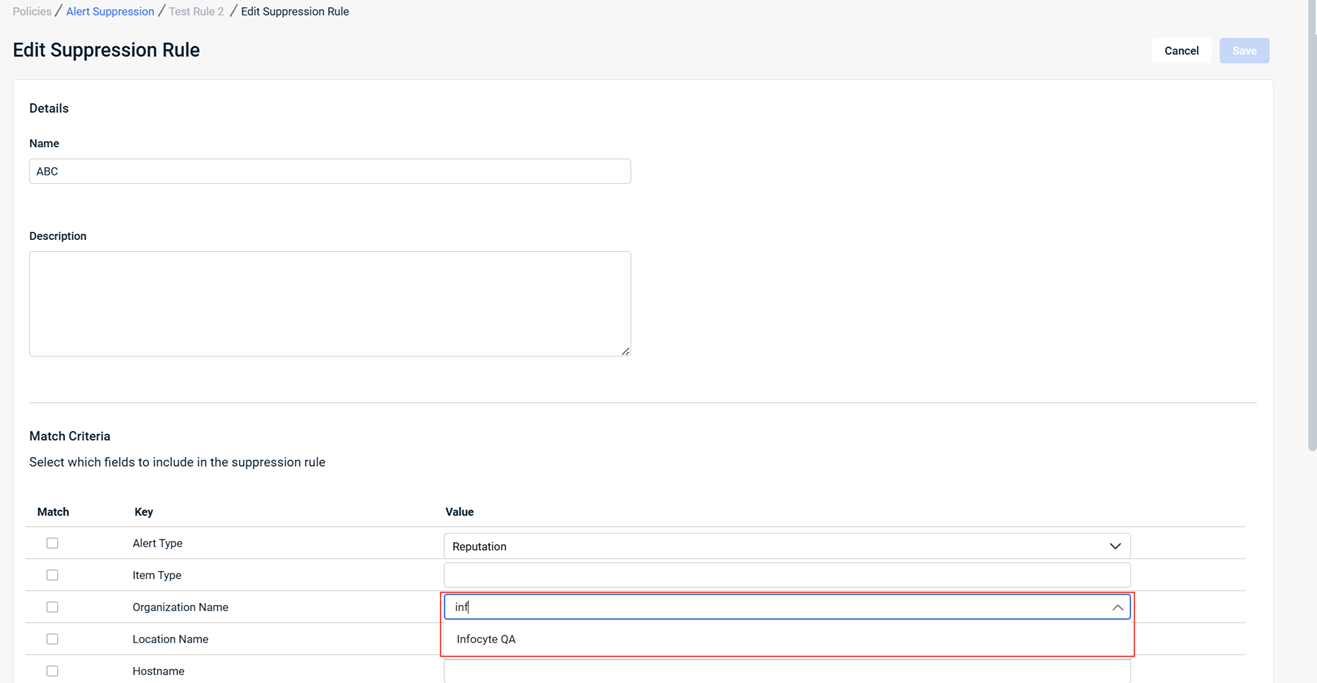Image resolution: width=1317 pixels, height=683 pixels.
Task: Click the Item Type value field
Action: [x=786, y=575]
